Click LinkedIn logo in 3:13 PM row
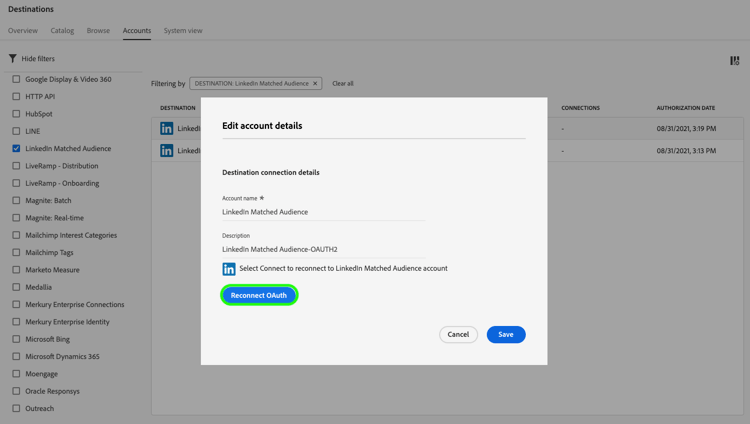This screenshot has height=424, width=750. pos(166,151)
